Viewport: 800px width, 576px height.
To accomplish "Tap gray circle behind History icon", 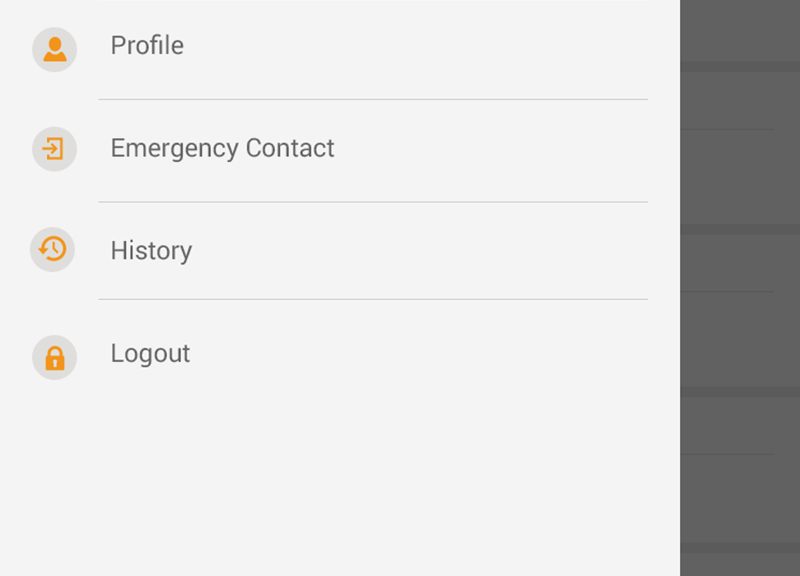I will tap(53, 249).
